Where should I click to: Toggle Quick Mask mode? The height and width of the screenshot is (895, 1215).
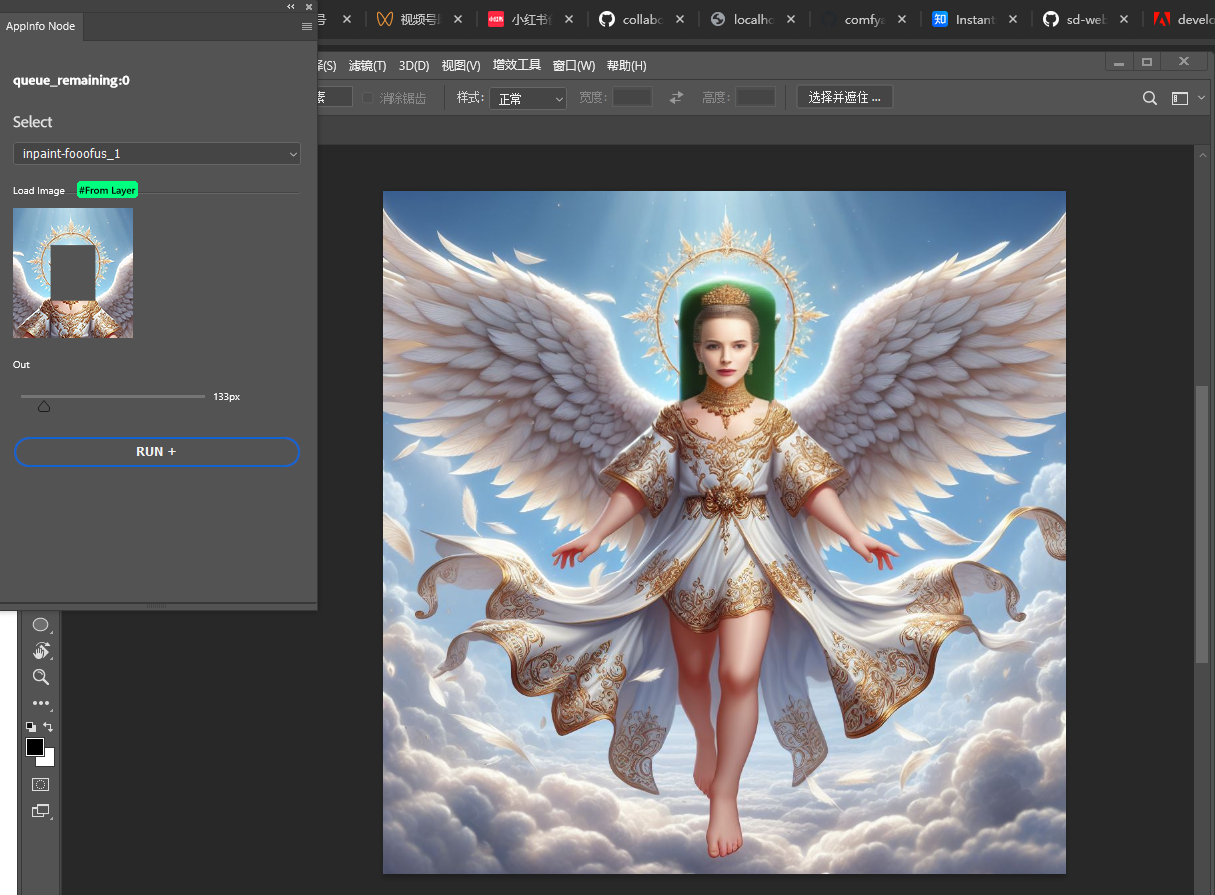[40, 784]
